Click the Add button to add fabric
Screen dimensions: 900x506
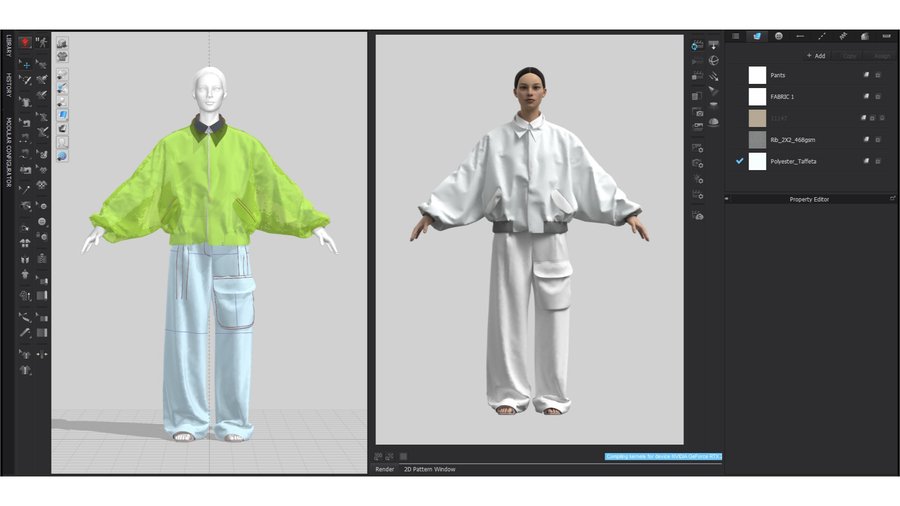(x=816, y=56)
